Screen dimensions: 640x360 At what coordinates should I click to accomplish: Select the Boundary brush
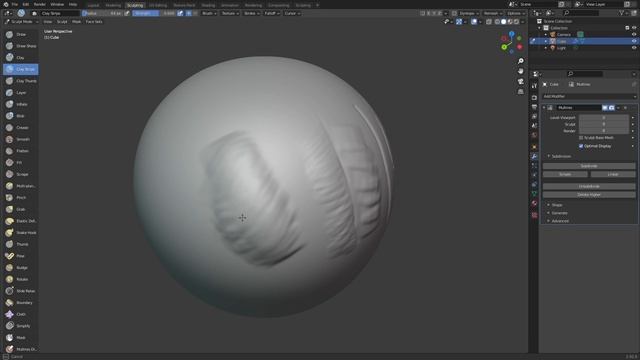(20, 302)
